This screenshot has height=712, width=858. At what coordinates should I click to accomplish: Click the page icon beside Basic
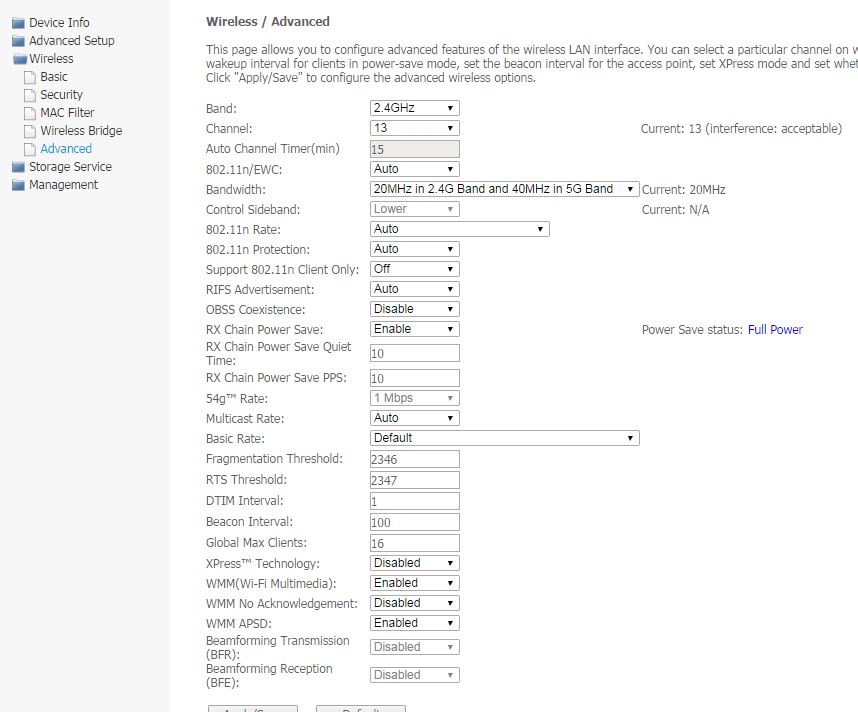[30, 77]
